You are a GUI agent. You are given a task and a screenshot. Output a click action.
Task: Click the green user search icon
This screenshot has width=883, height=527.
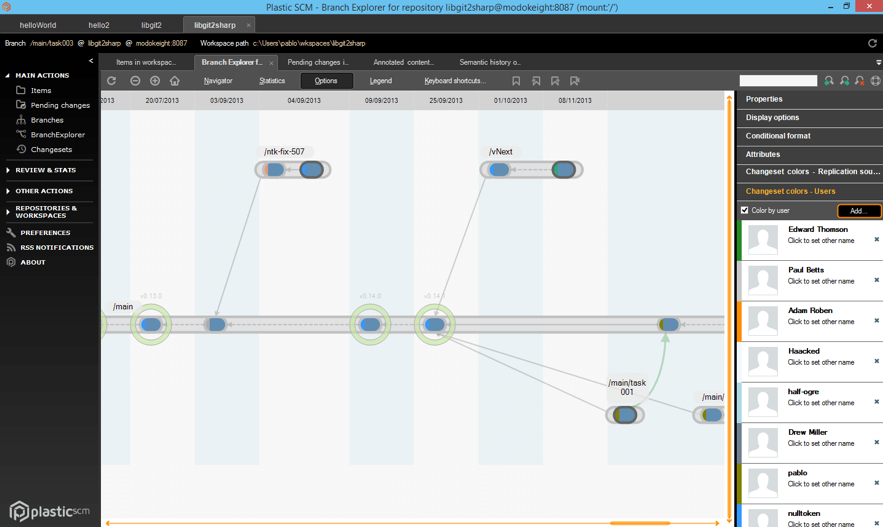pyautogui.click(x=829, y=81)
